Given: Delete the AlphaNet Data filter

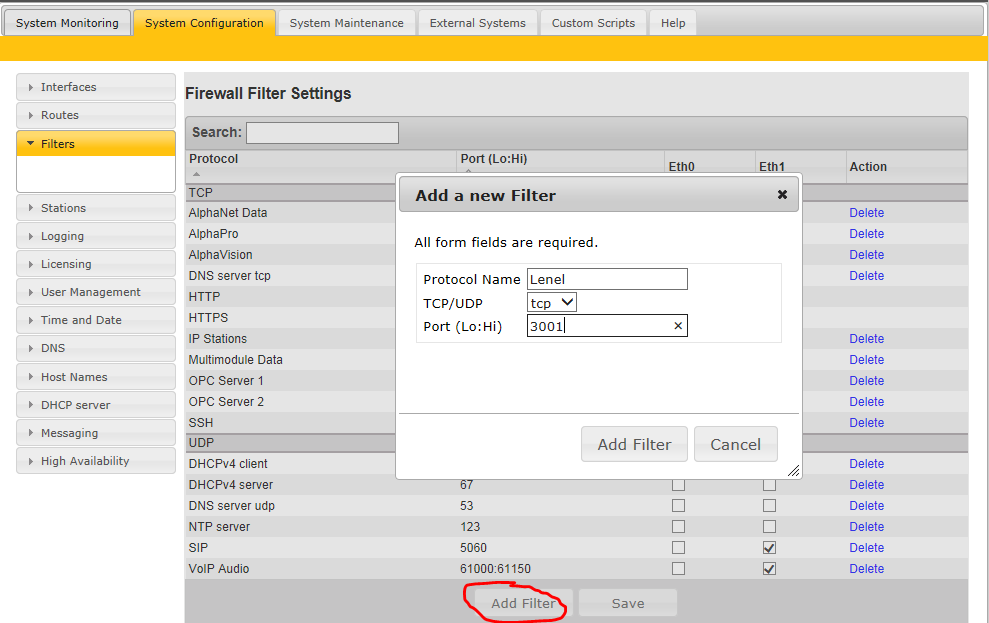Looking at the screenshot, I should coord(866,213).
